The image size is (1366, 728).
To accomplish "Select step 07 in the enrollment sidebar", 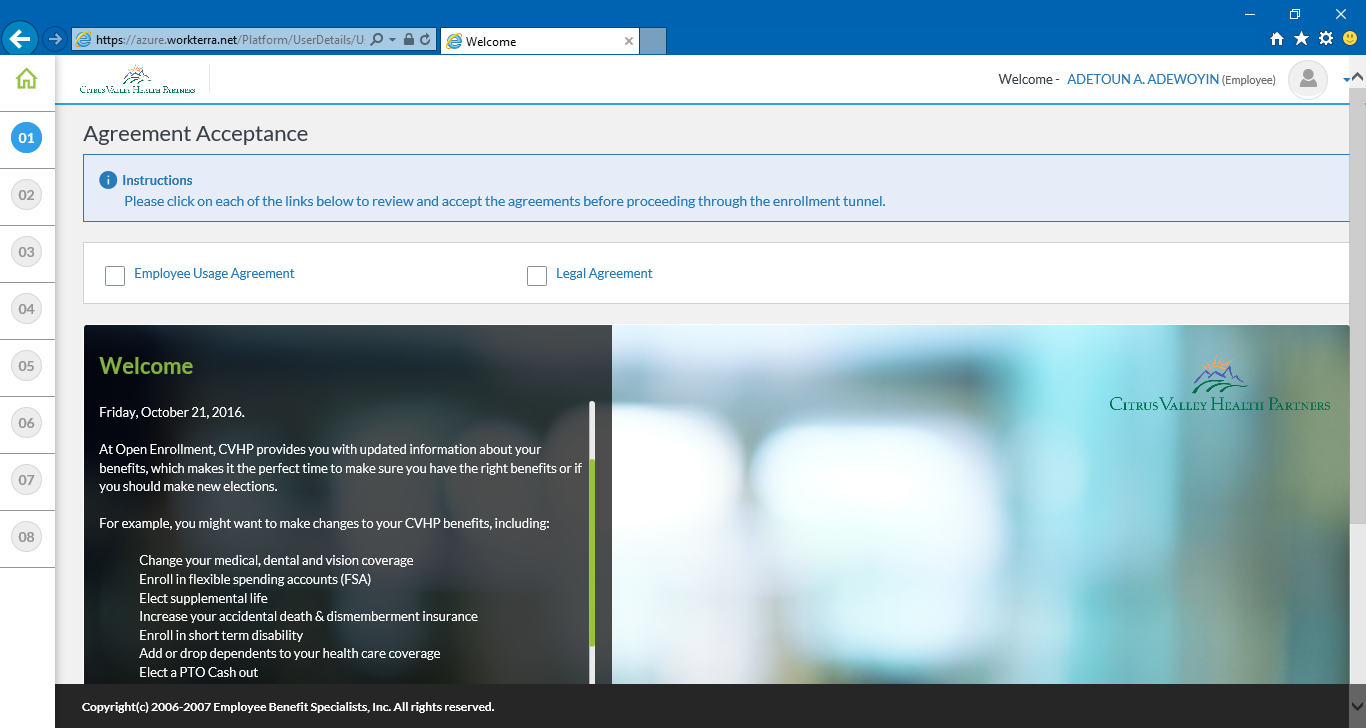I will point(26,480).
